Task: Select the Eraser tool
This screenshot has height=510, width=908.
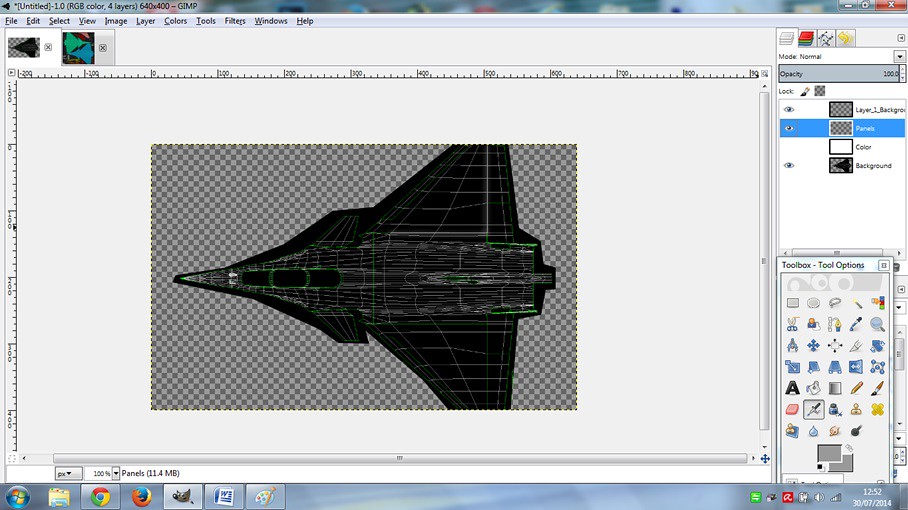Action: pos(793,410)
